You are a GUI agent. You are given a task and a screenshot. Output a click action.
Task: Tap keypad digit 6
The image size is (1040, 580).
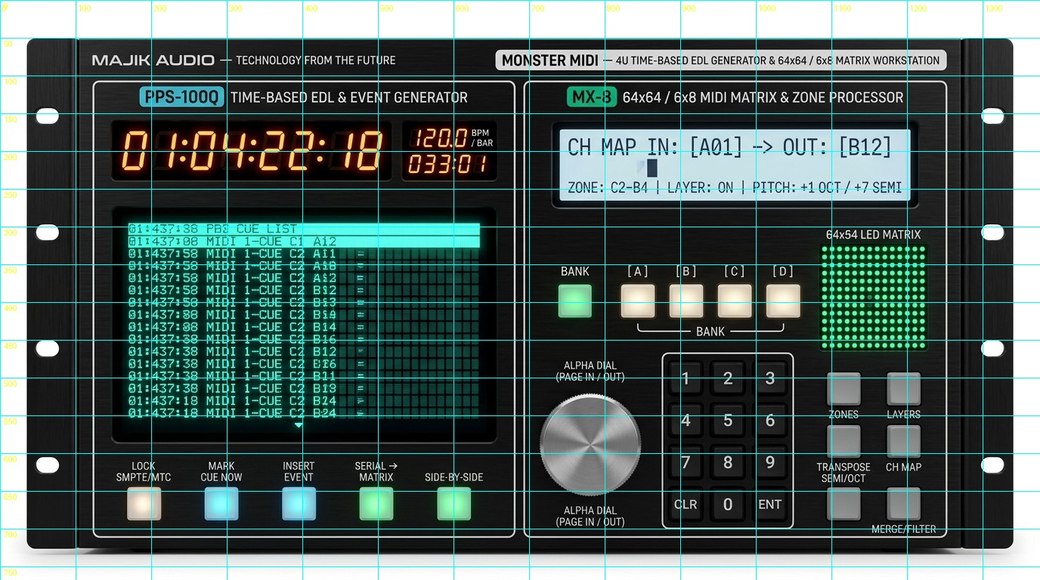[769, 421]
